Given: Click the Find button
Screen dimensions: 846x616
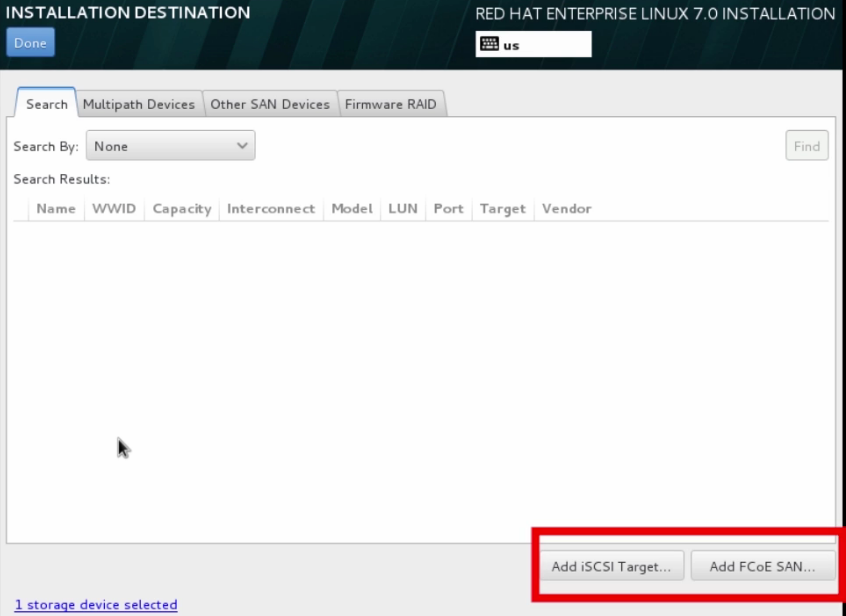Looking at the screenshot, I should click(807, 146).
